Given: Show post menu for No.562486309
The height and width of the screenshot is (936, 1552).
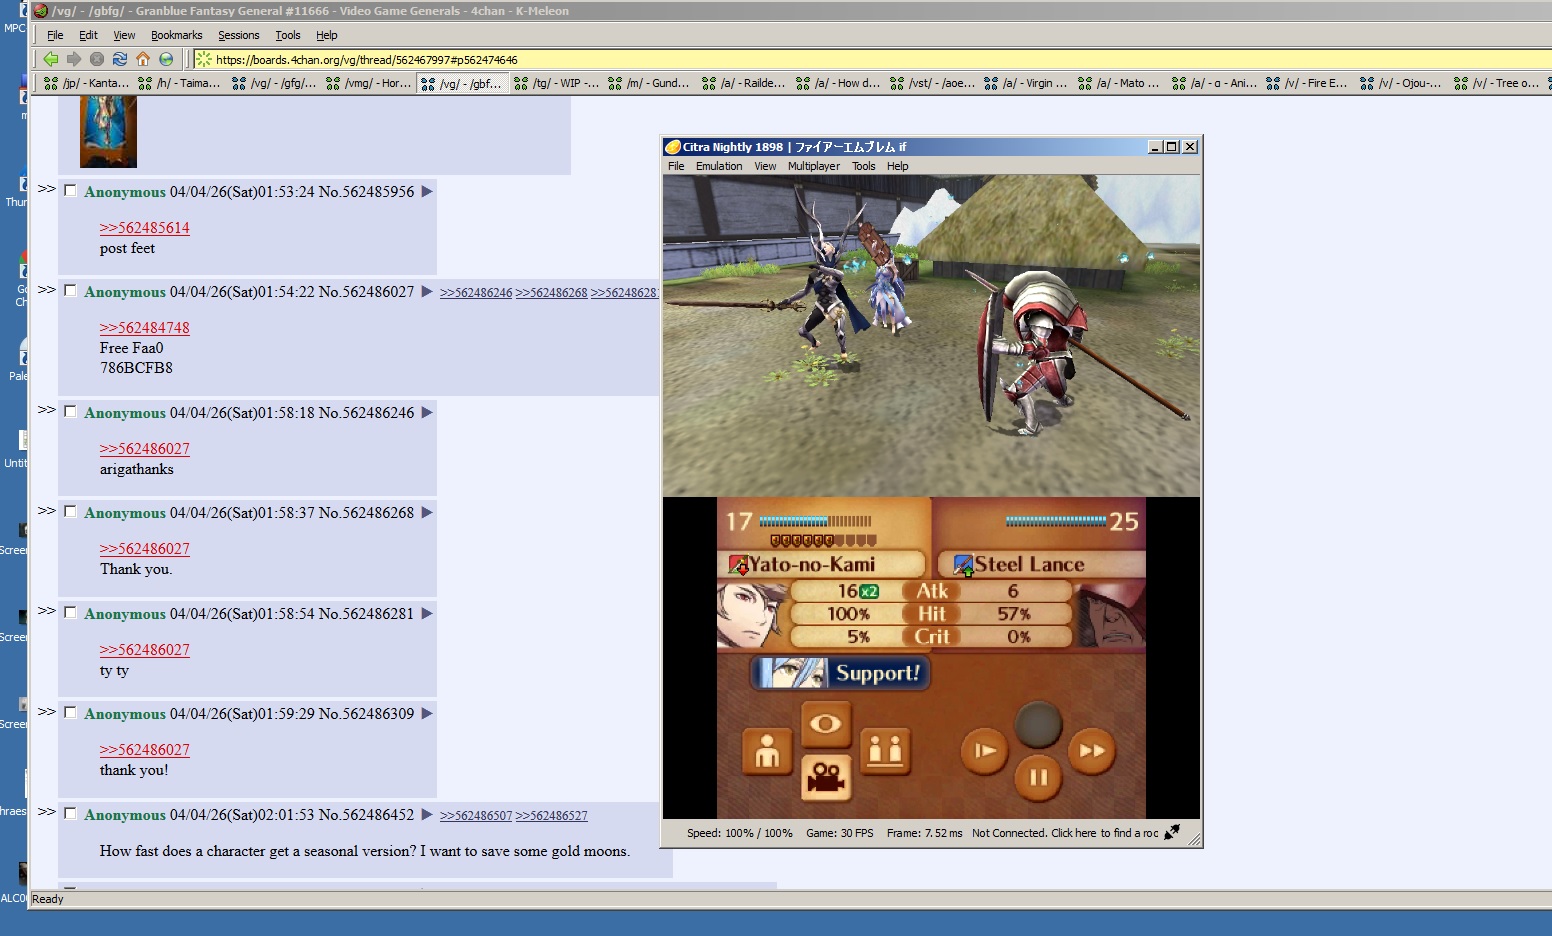Looking at the screenshot, I should point(427,714).
